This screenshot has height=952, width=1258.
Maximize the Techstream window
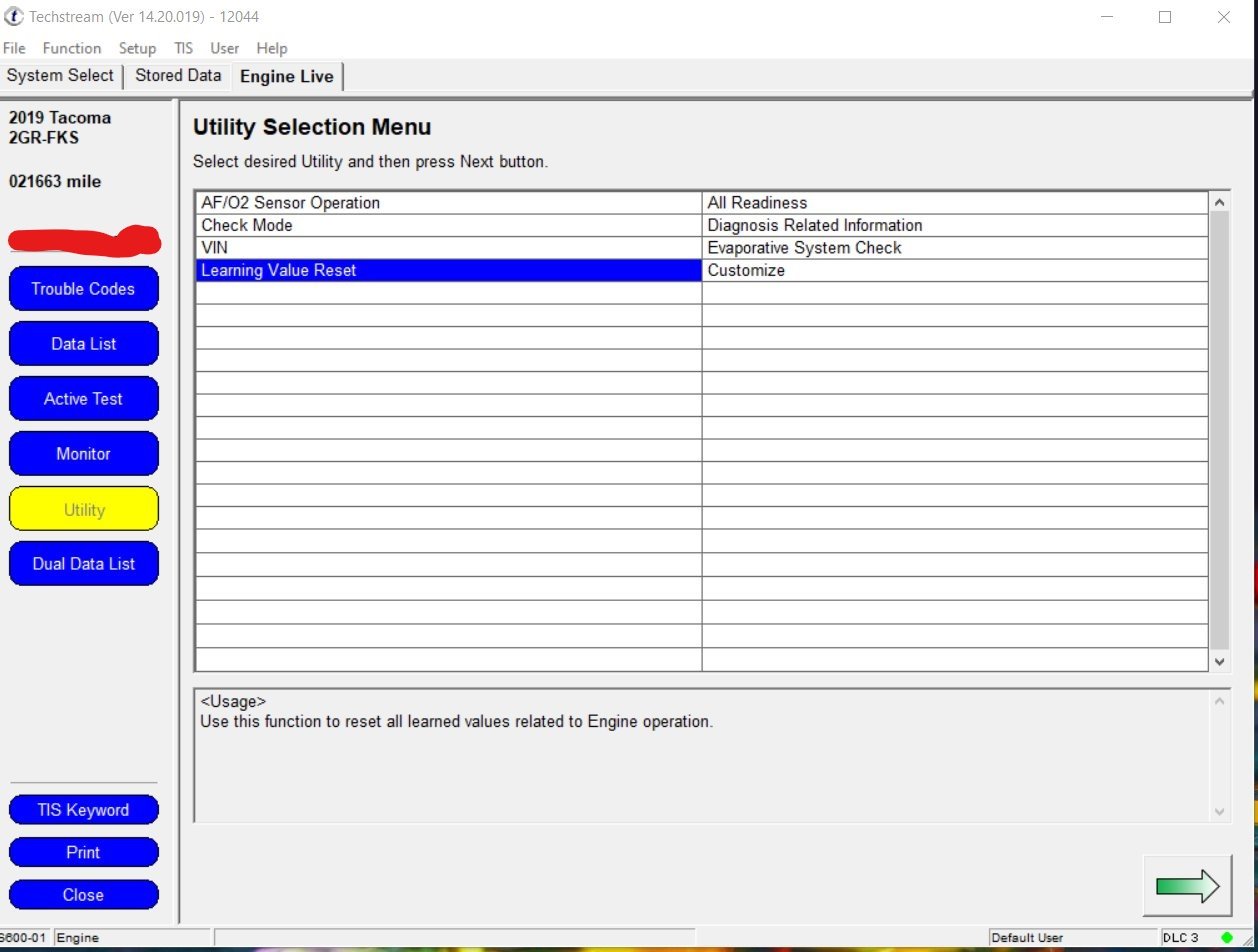tap(1165, 17)
